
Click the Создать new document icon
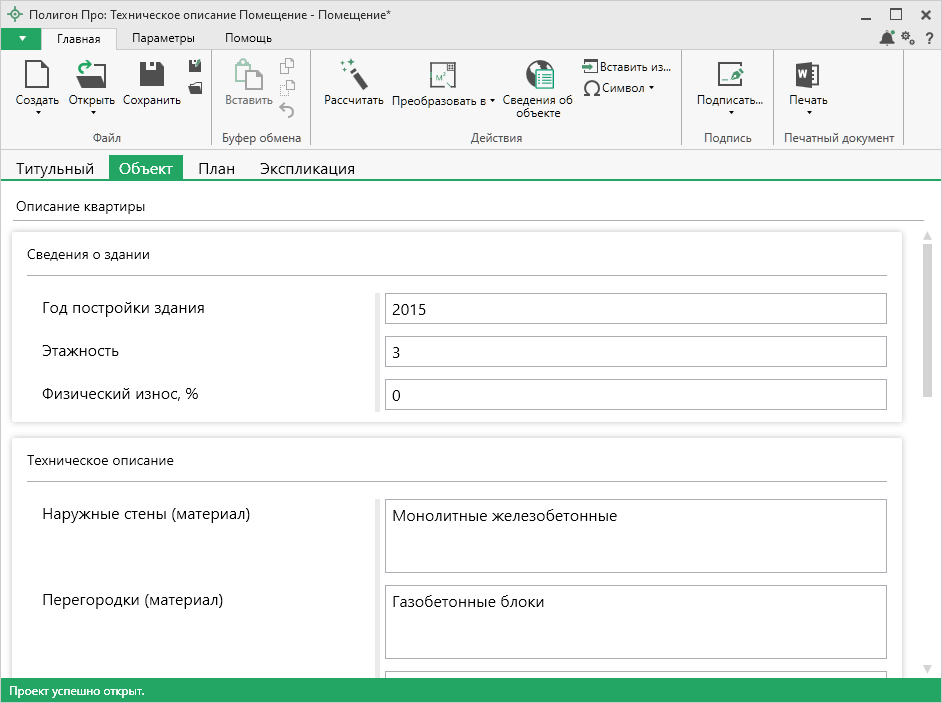(37, 75)
